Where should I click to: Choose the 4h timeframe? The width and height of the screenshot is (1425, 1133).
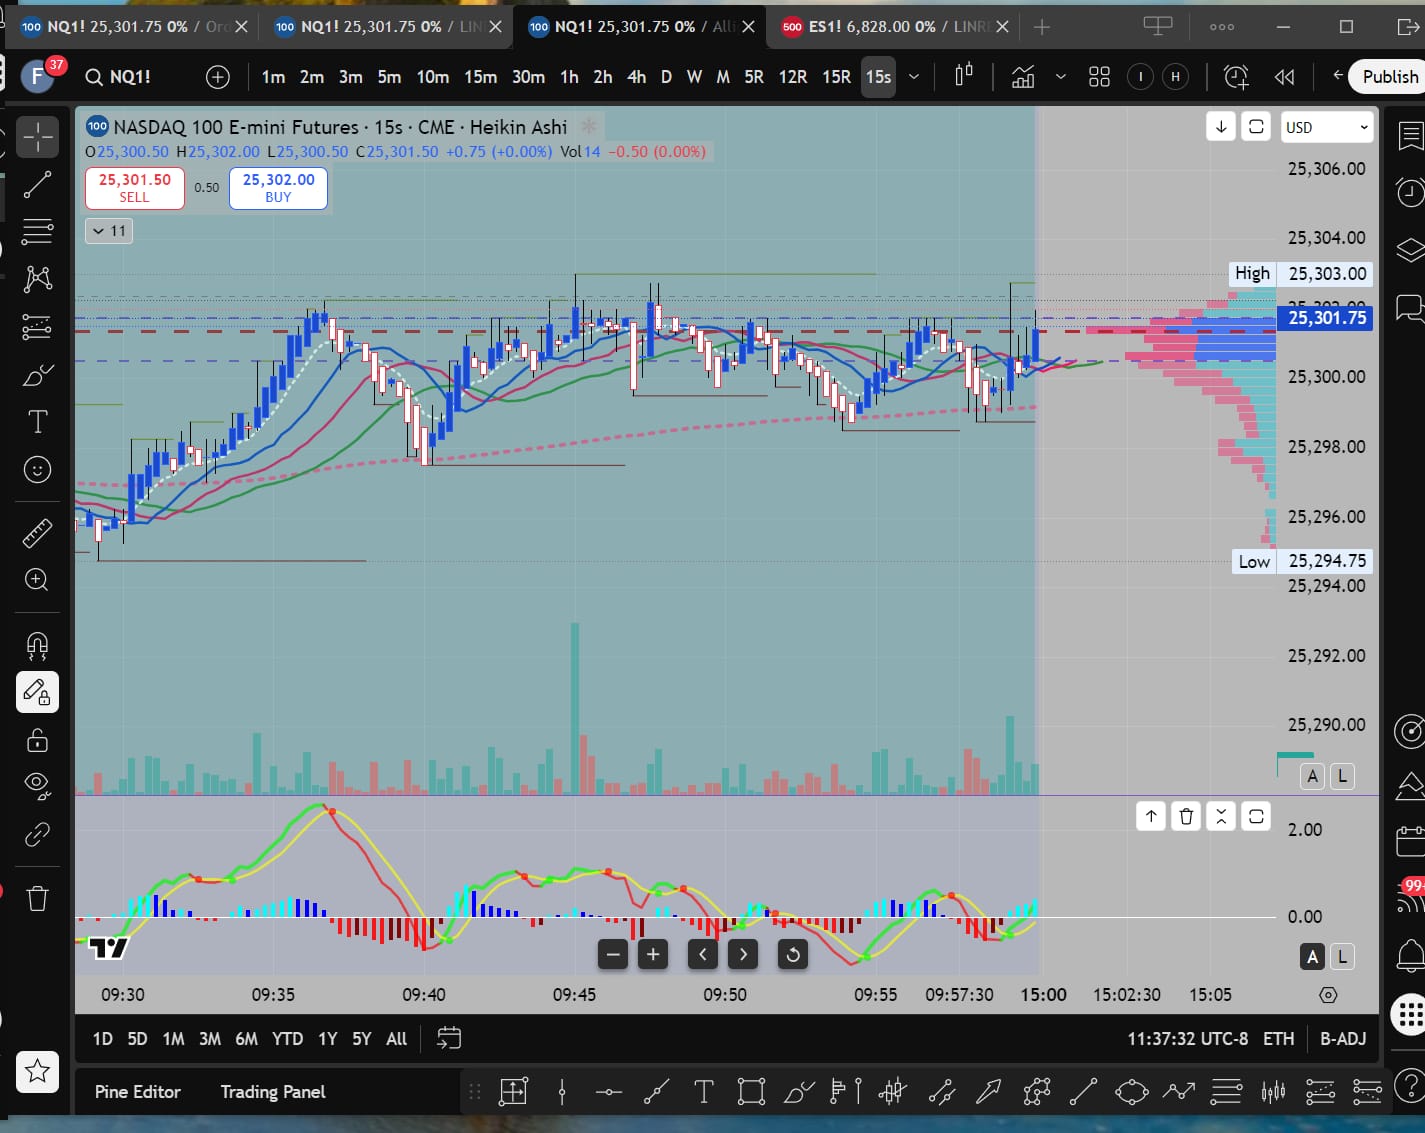coord(636,77)
